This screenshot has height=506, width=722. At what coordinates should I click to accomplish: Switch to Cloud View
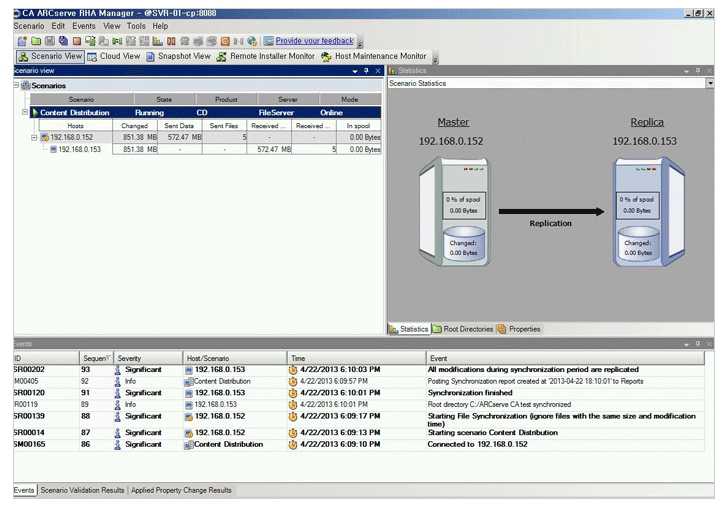click(x=114, y=56)
